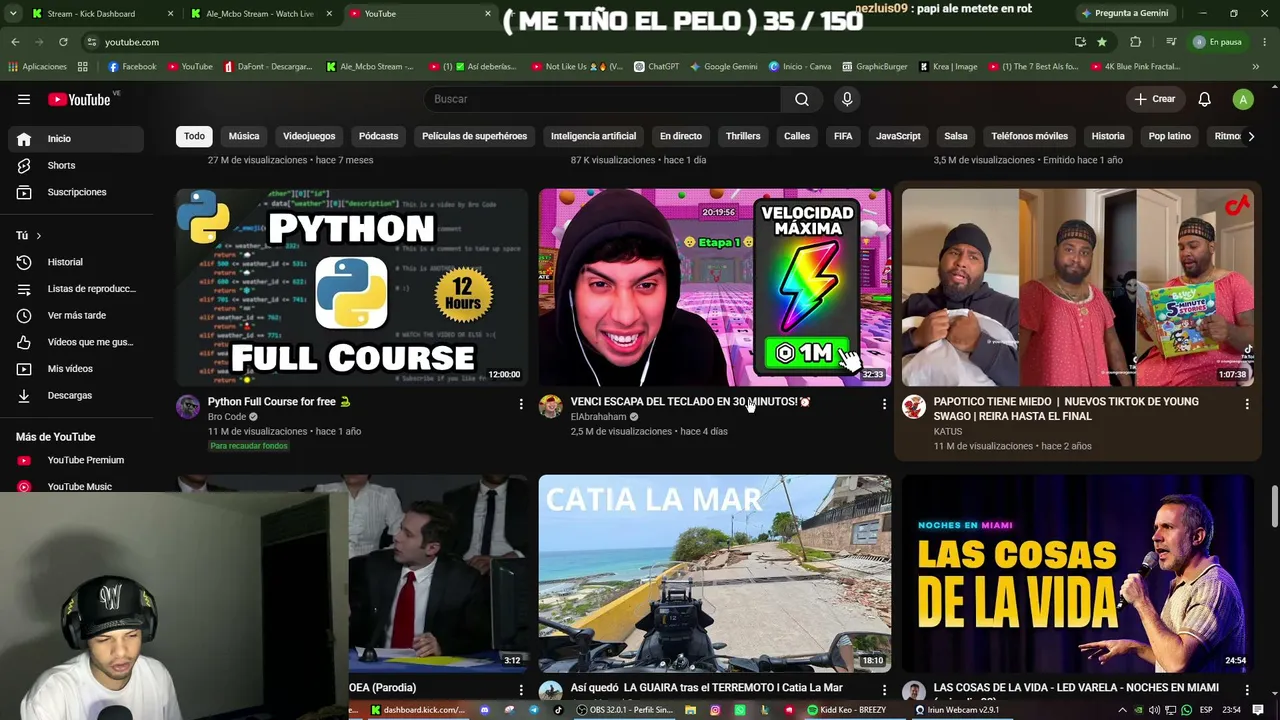Open the green account avatar menu
Screen dimensions: 1280x720
(x=1243, y=99)
